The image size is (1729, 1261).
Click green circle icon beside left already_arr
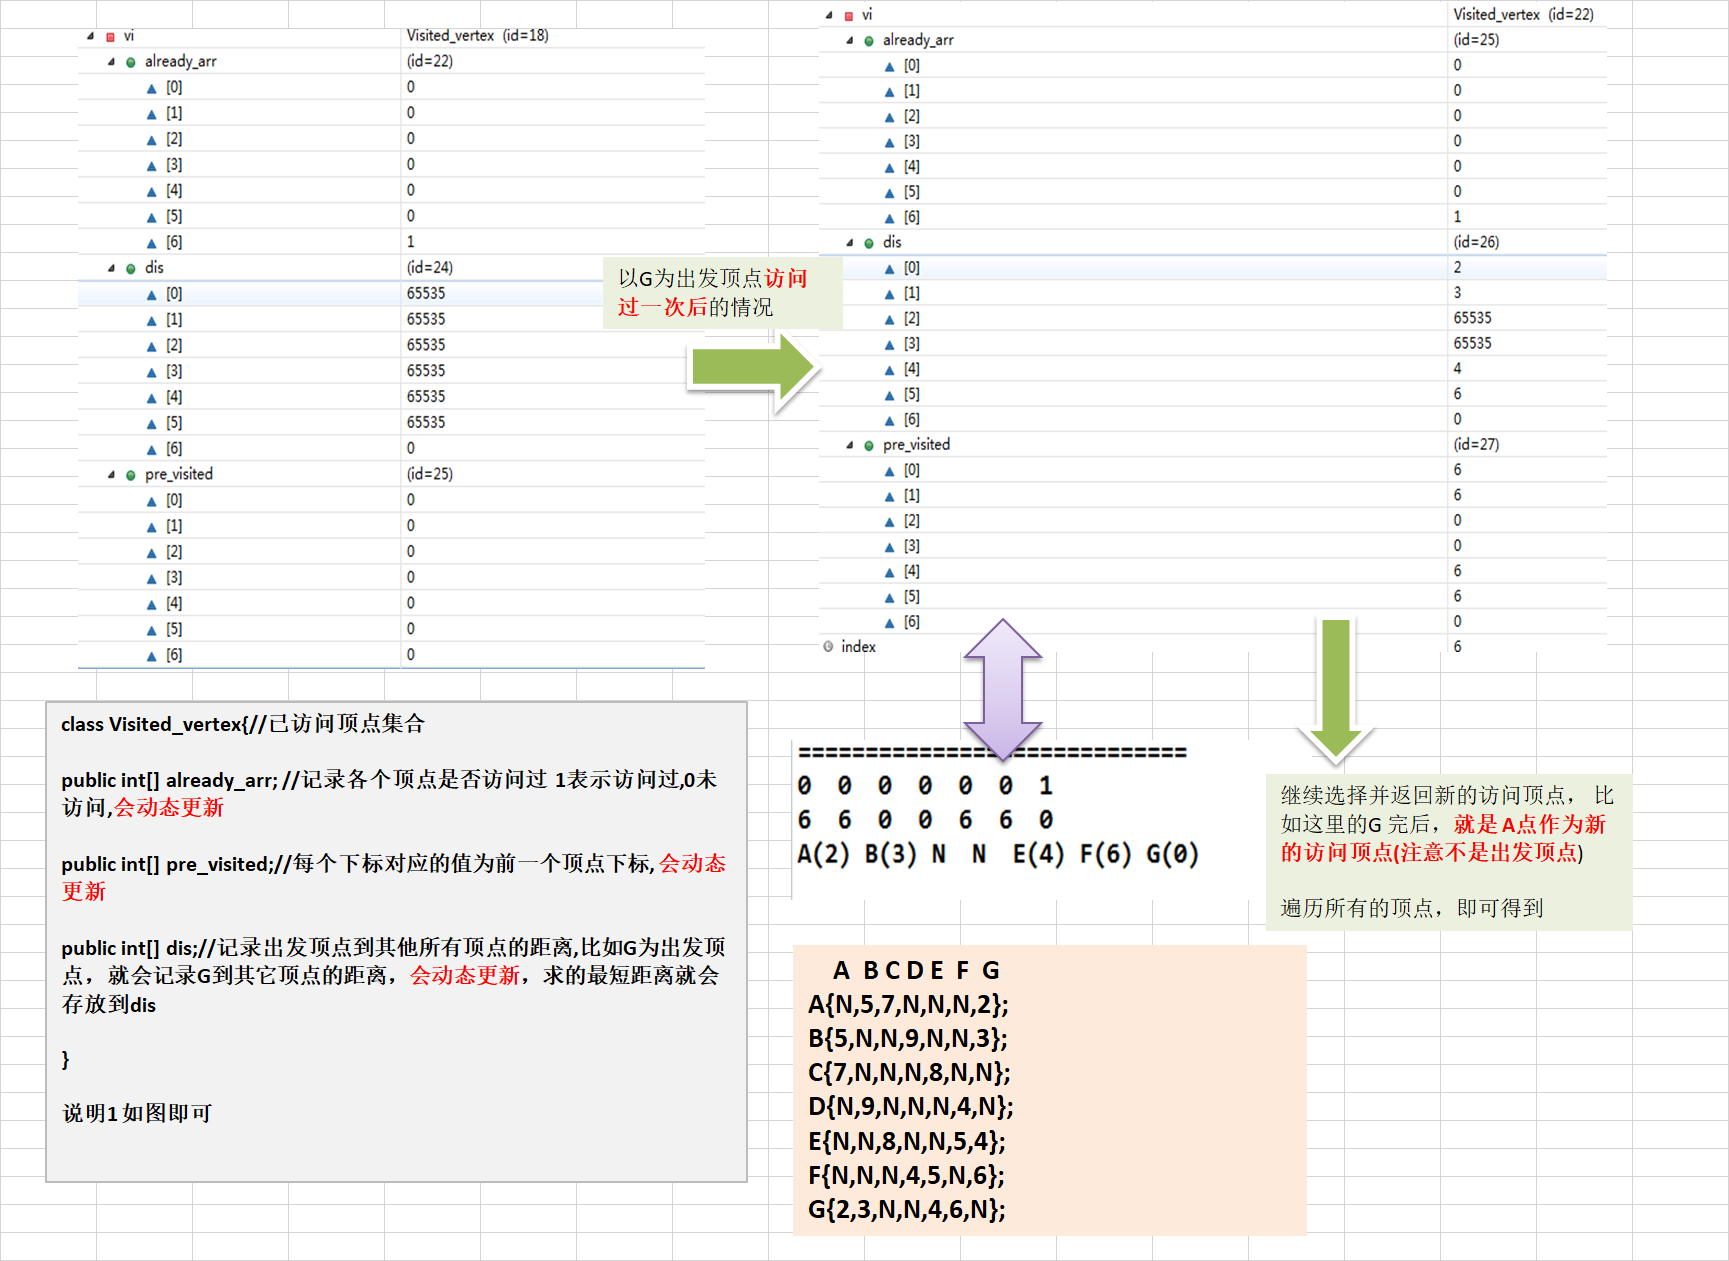131,63
